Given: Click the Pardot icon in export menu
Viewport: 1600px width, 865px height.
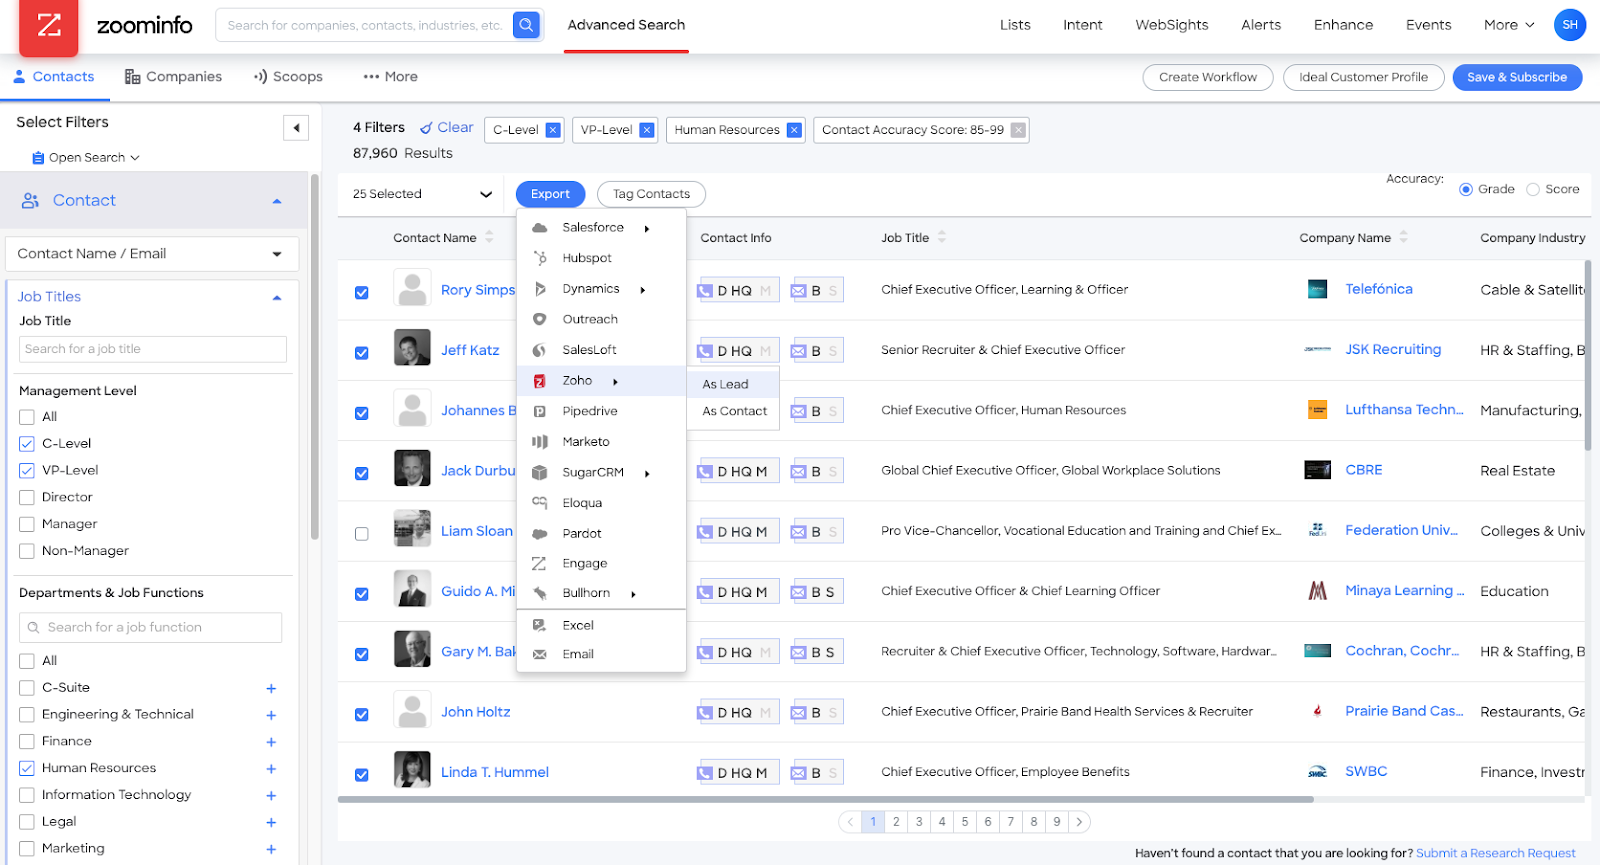Looking at the screenshot, I should (540, 534).
